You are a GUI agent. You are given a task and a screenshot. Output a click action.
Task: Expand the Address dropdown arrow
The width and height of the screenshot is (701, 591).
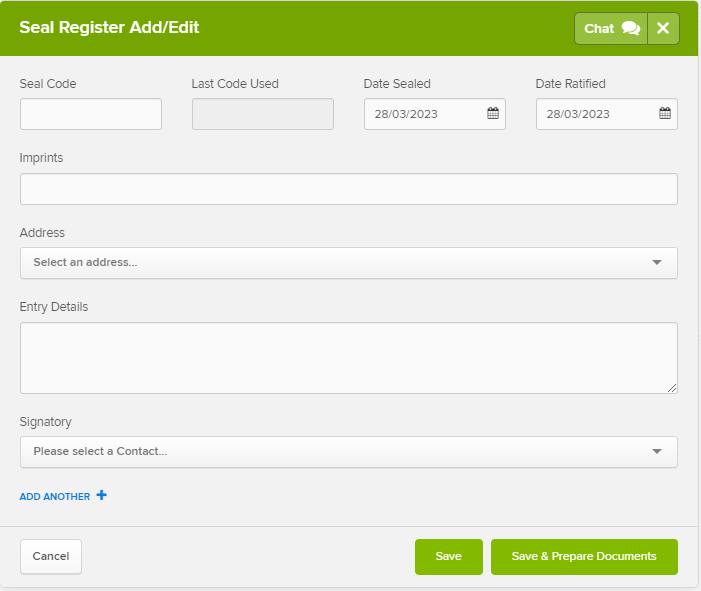656,262
